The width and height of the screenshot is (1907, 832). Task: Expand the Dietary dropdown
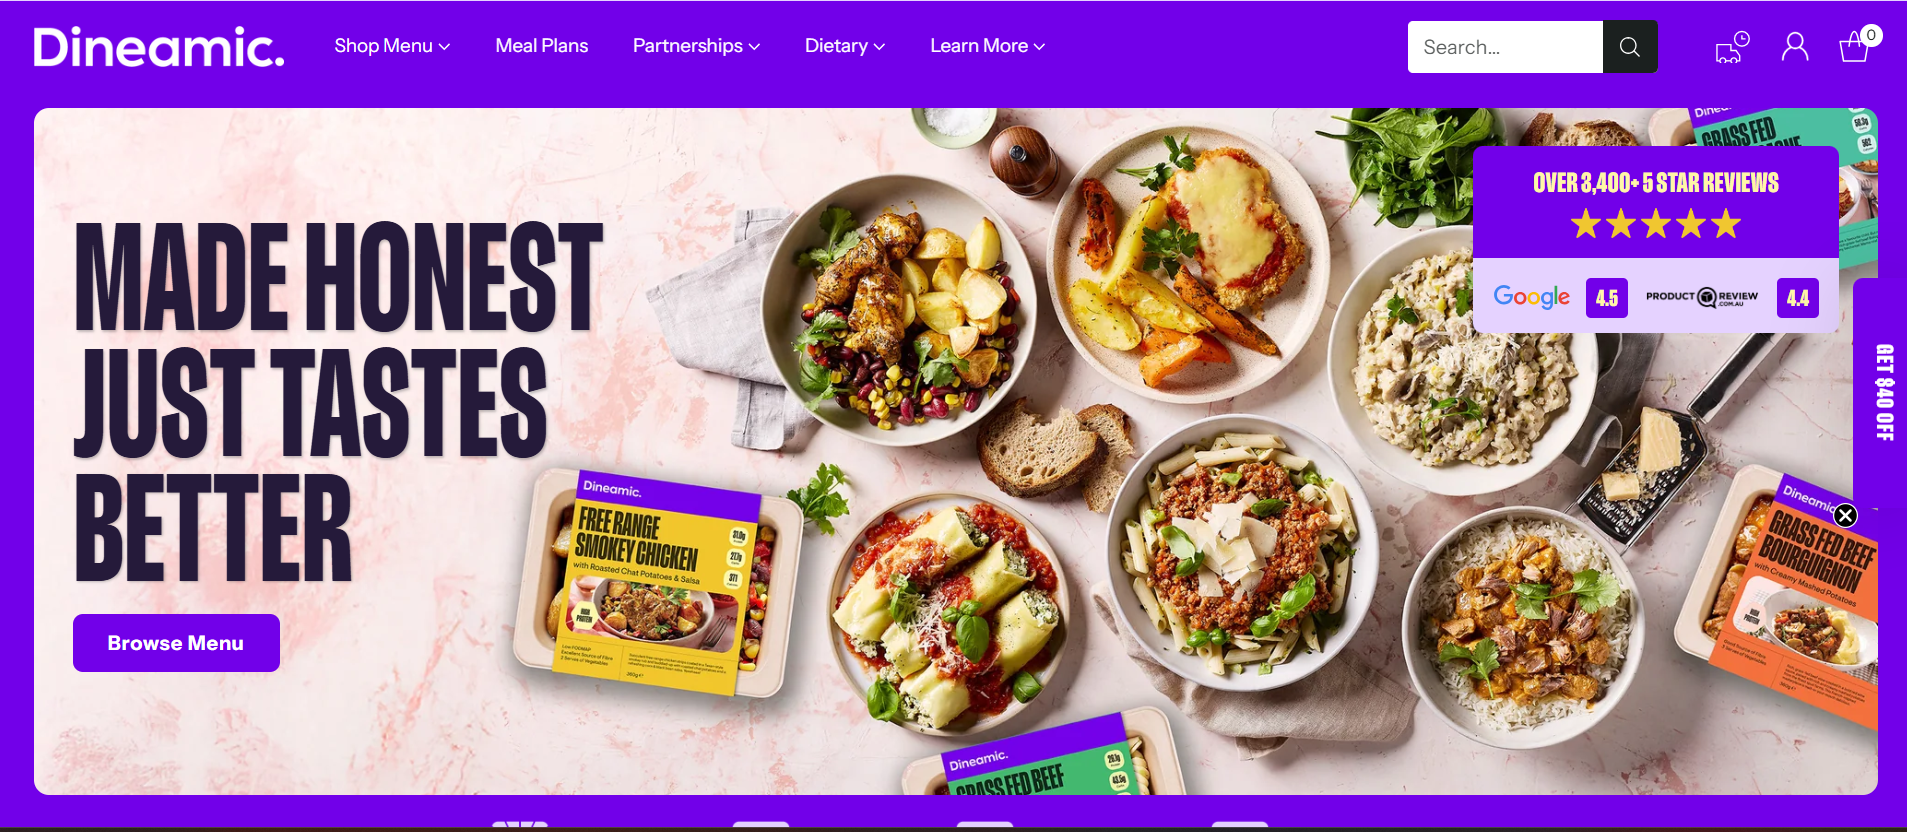pyautogui.click(x=845, y=46)
